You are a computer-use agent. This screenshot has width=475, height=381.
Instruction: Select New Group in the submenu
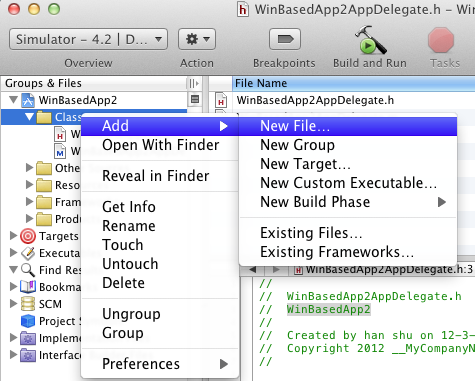tap(348, 145)
